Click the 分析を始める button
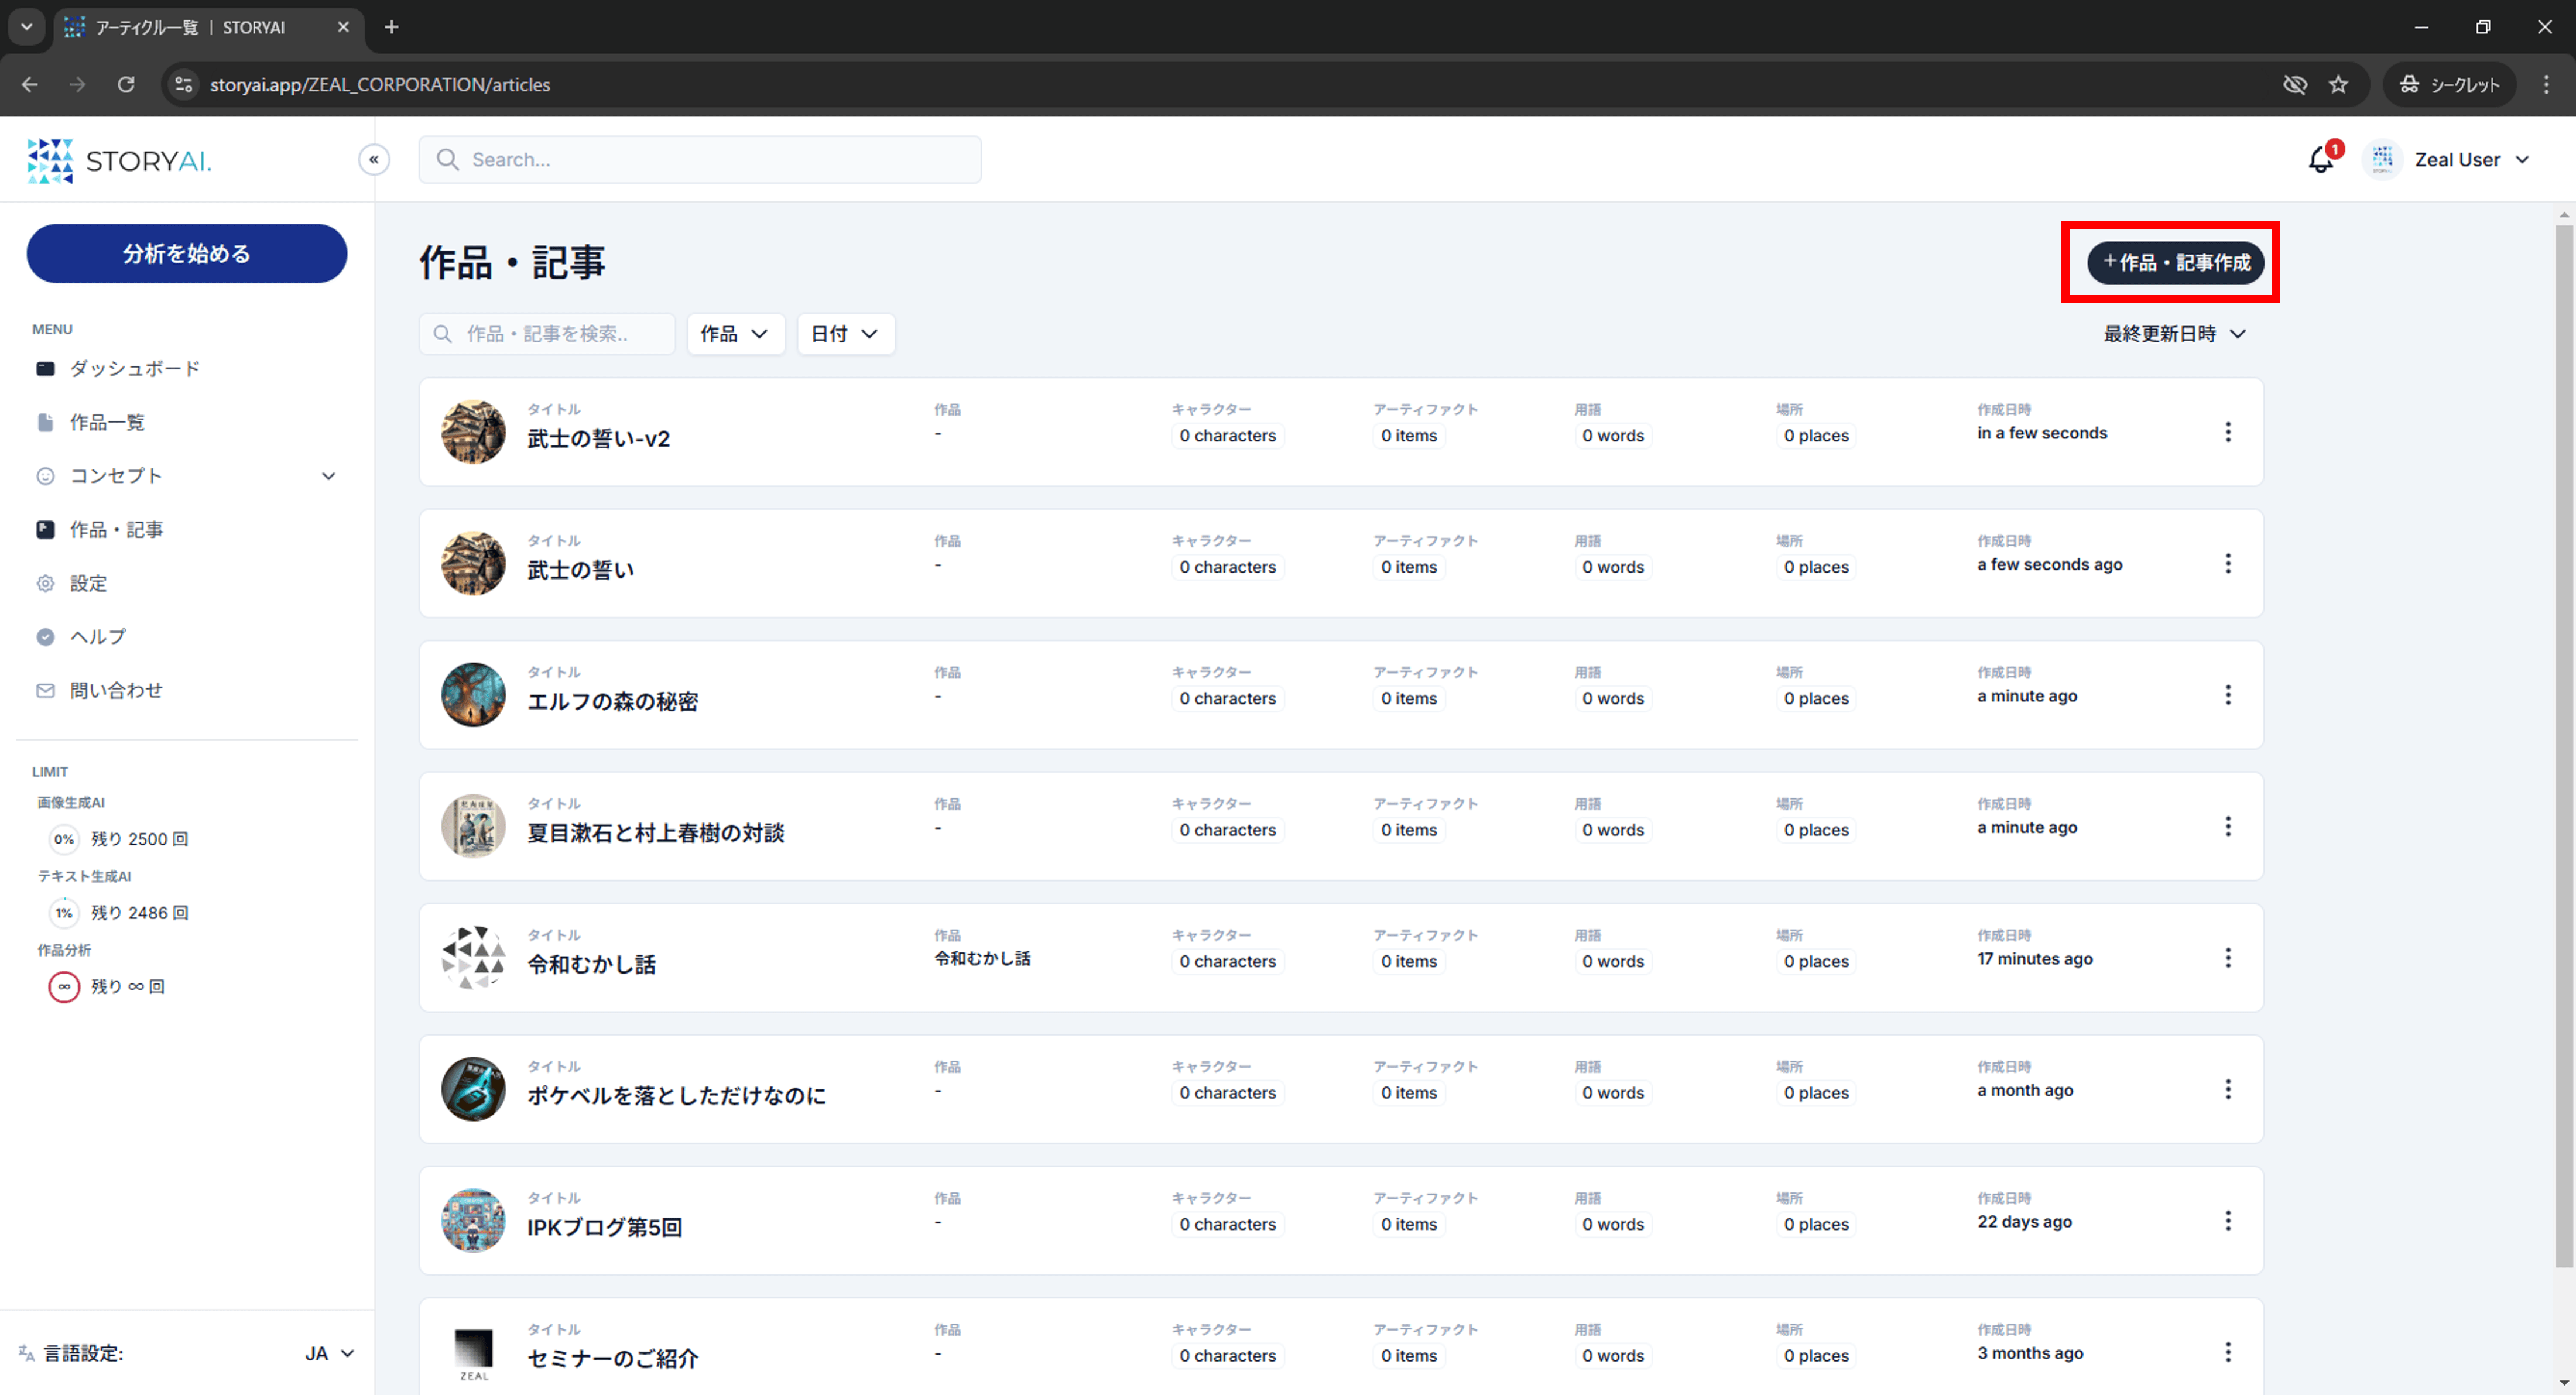Image resolution: width=2576 pixels, height=1395 pixels. click(187, 254)
